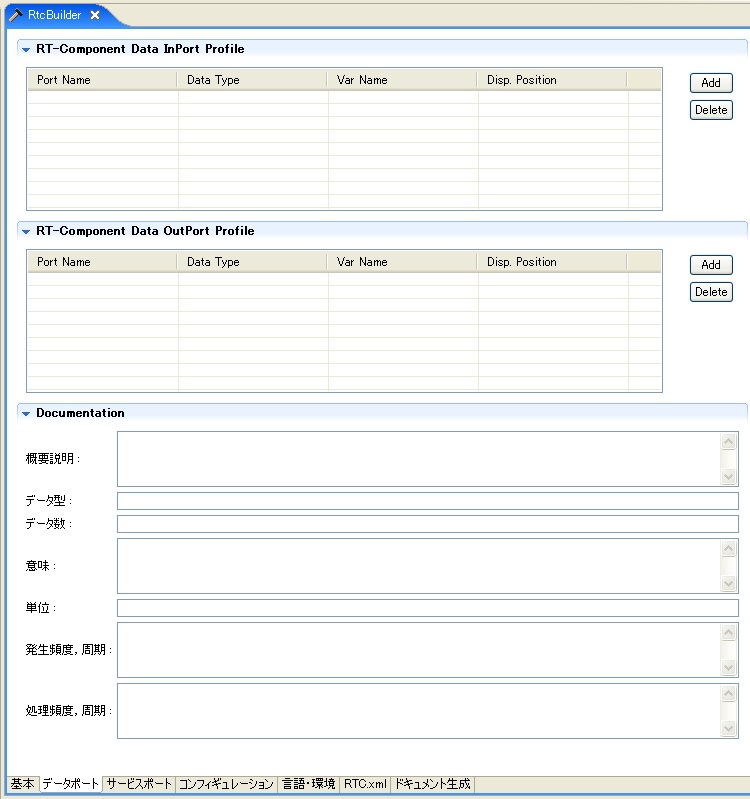
Task: Click the 単位 input field
Action: (x=428, y=608)
